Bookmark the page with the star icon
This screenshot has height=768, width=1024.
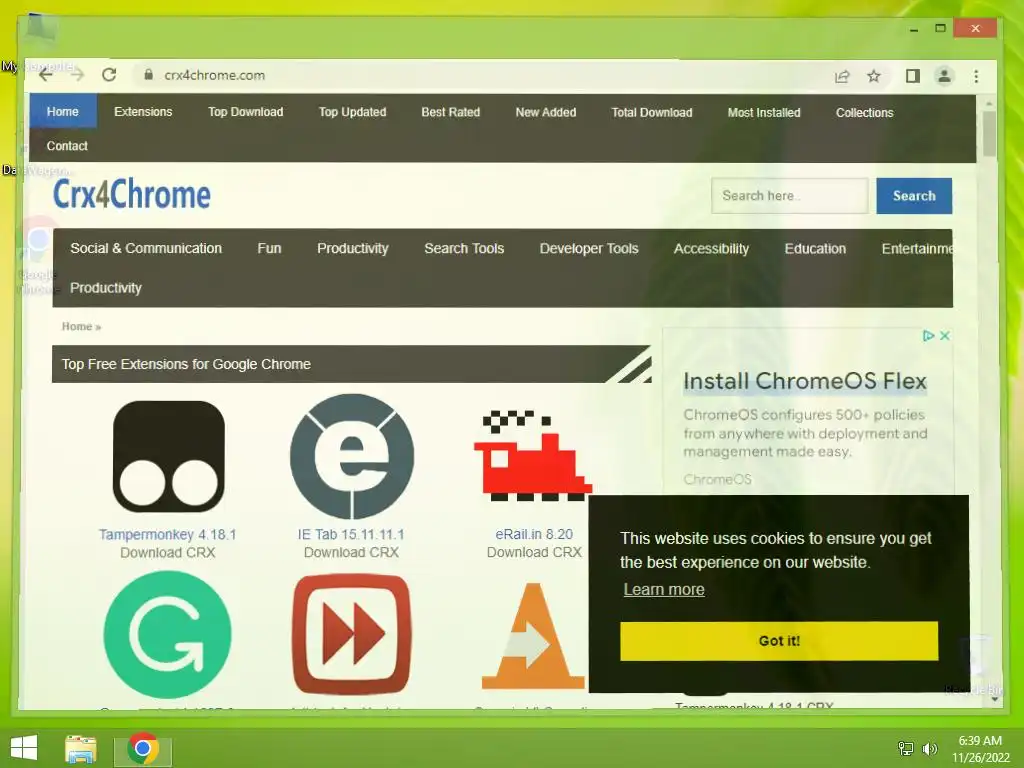(x=874, y=76)
